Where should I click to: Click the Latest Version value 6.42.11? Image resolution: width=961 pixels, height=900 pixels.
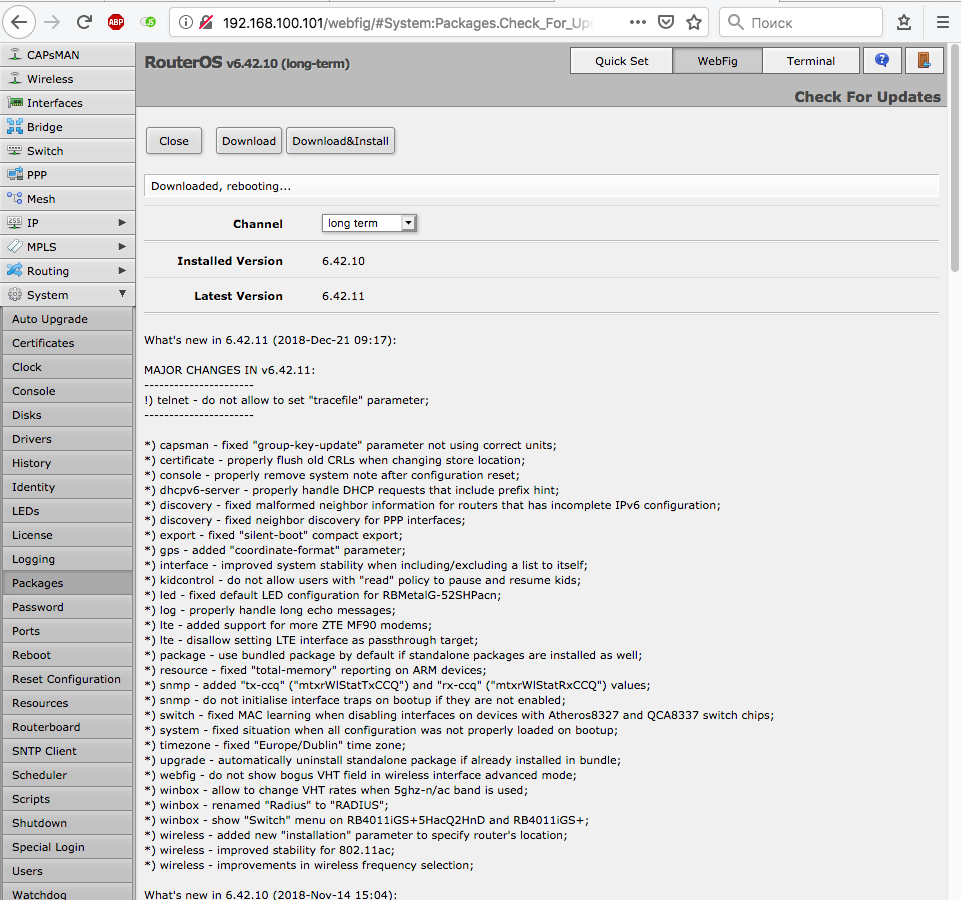(343, 296)
